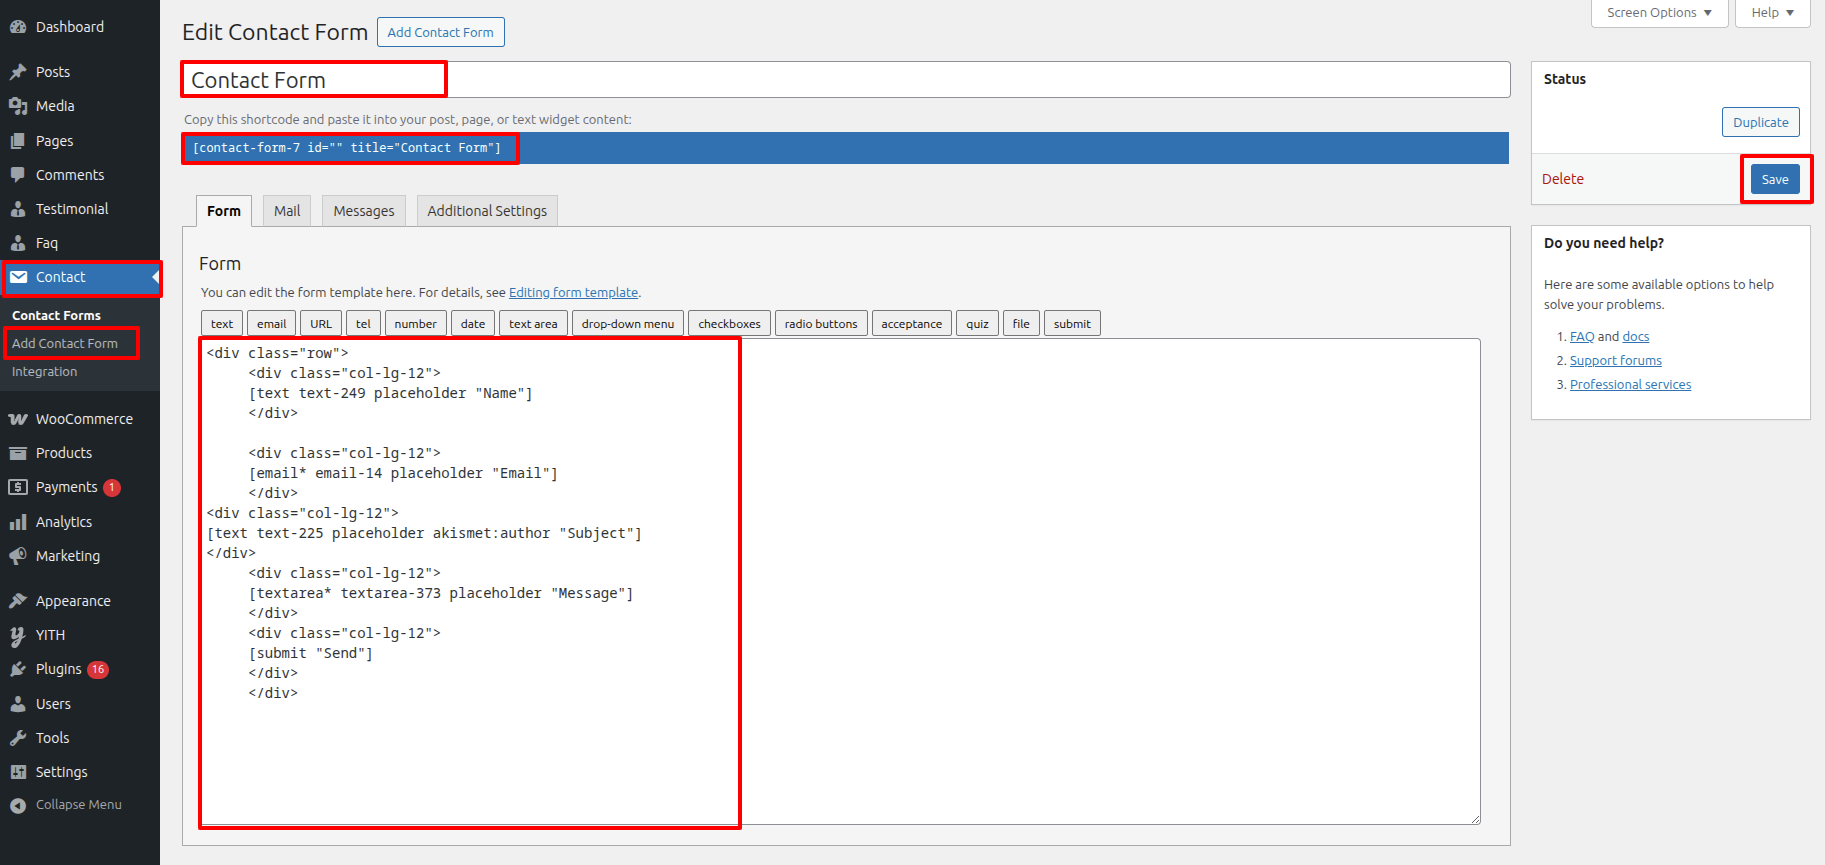This screenshot has width=1825, height=865.
Task: Click the Dashboard gauge icon
Action: tap(18, 27)
